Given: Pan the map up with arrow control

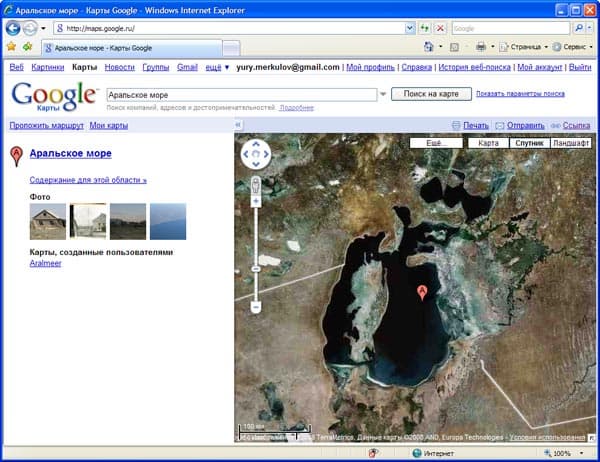Looking at the screenshot, I should [x=256, y=144].
